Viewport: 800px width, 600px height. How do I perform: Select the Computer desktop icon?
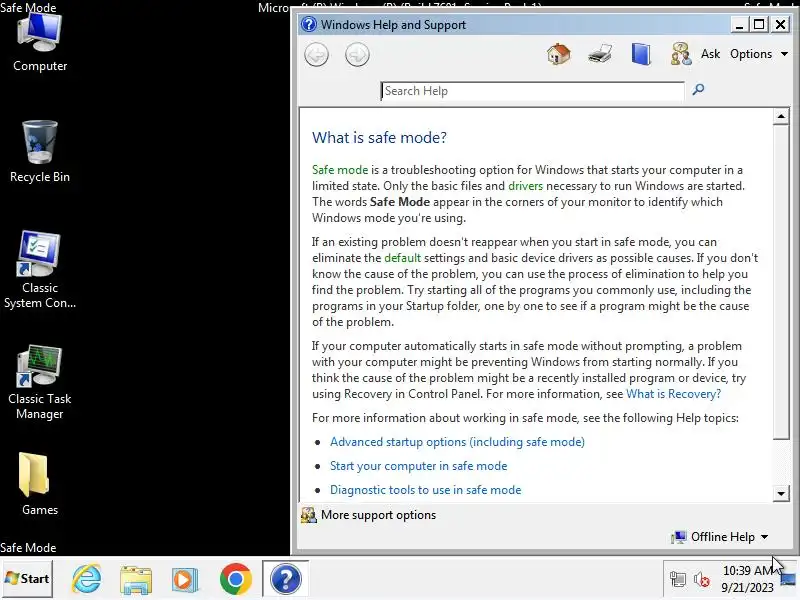coord(40,43)
